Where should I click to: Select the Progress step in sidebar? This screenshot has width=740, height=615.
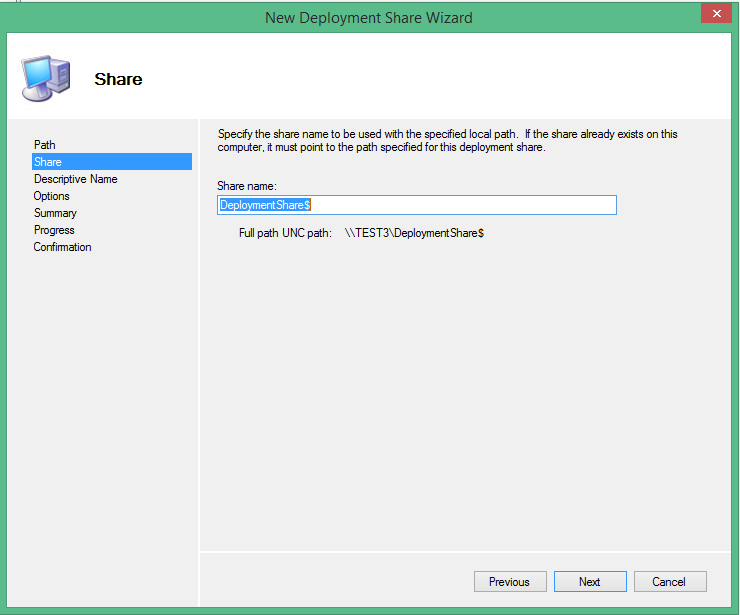point(54,230)
